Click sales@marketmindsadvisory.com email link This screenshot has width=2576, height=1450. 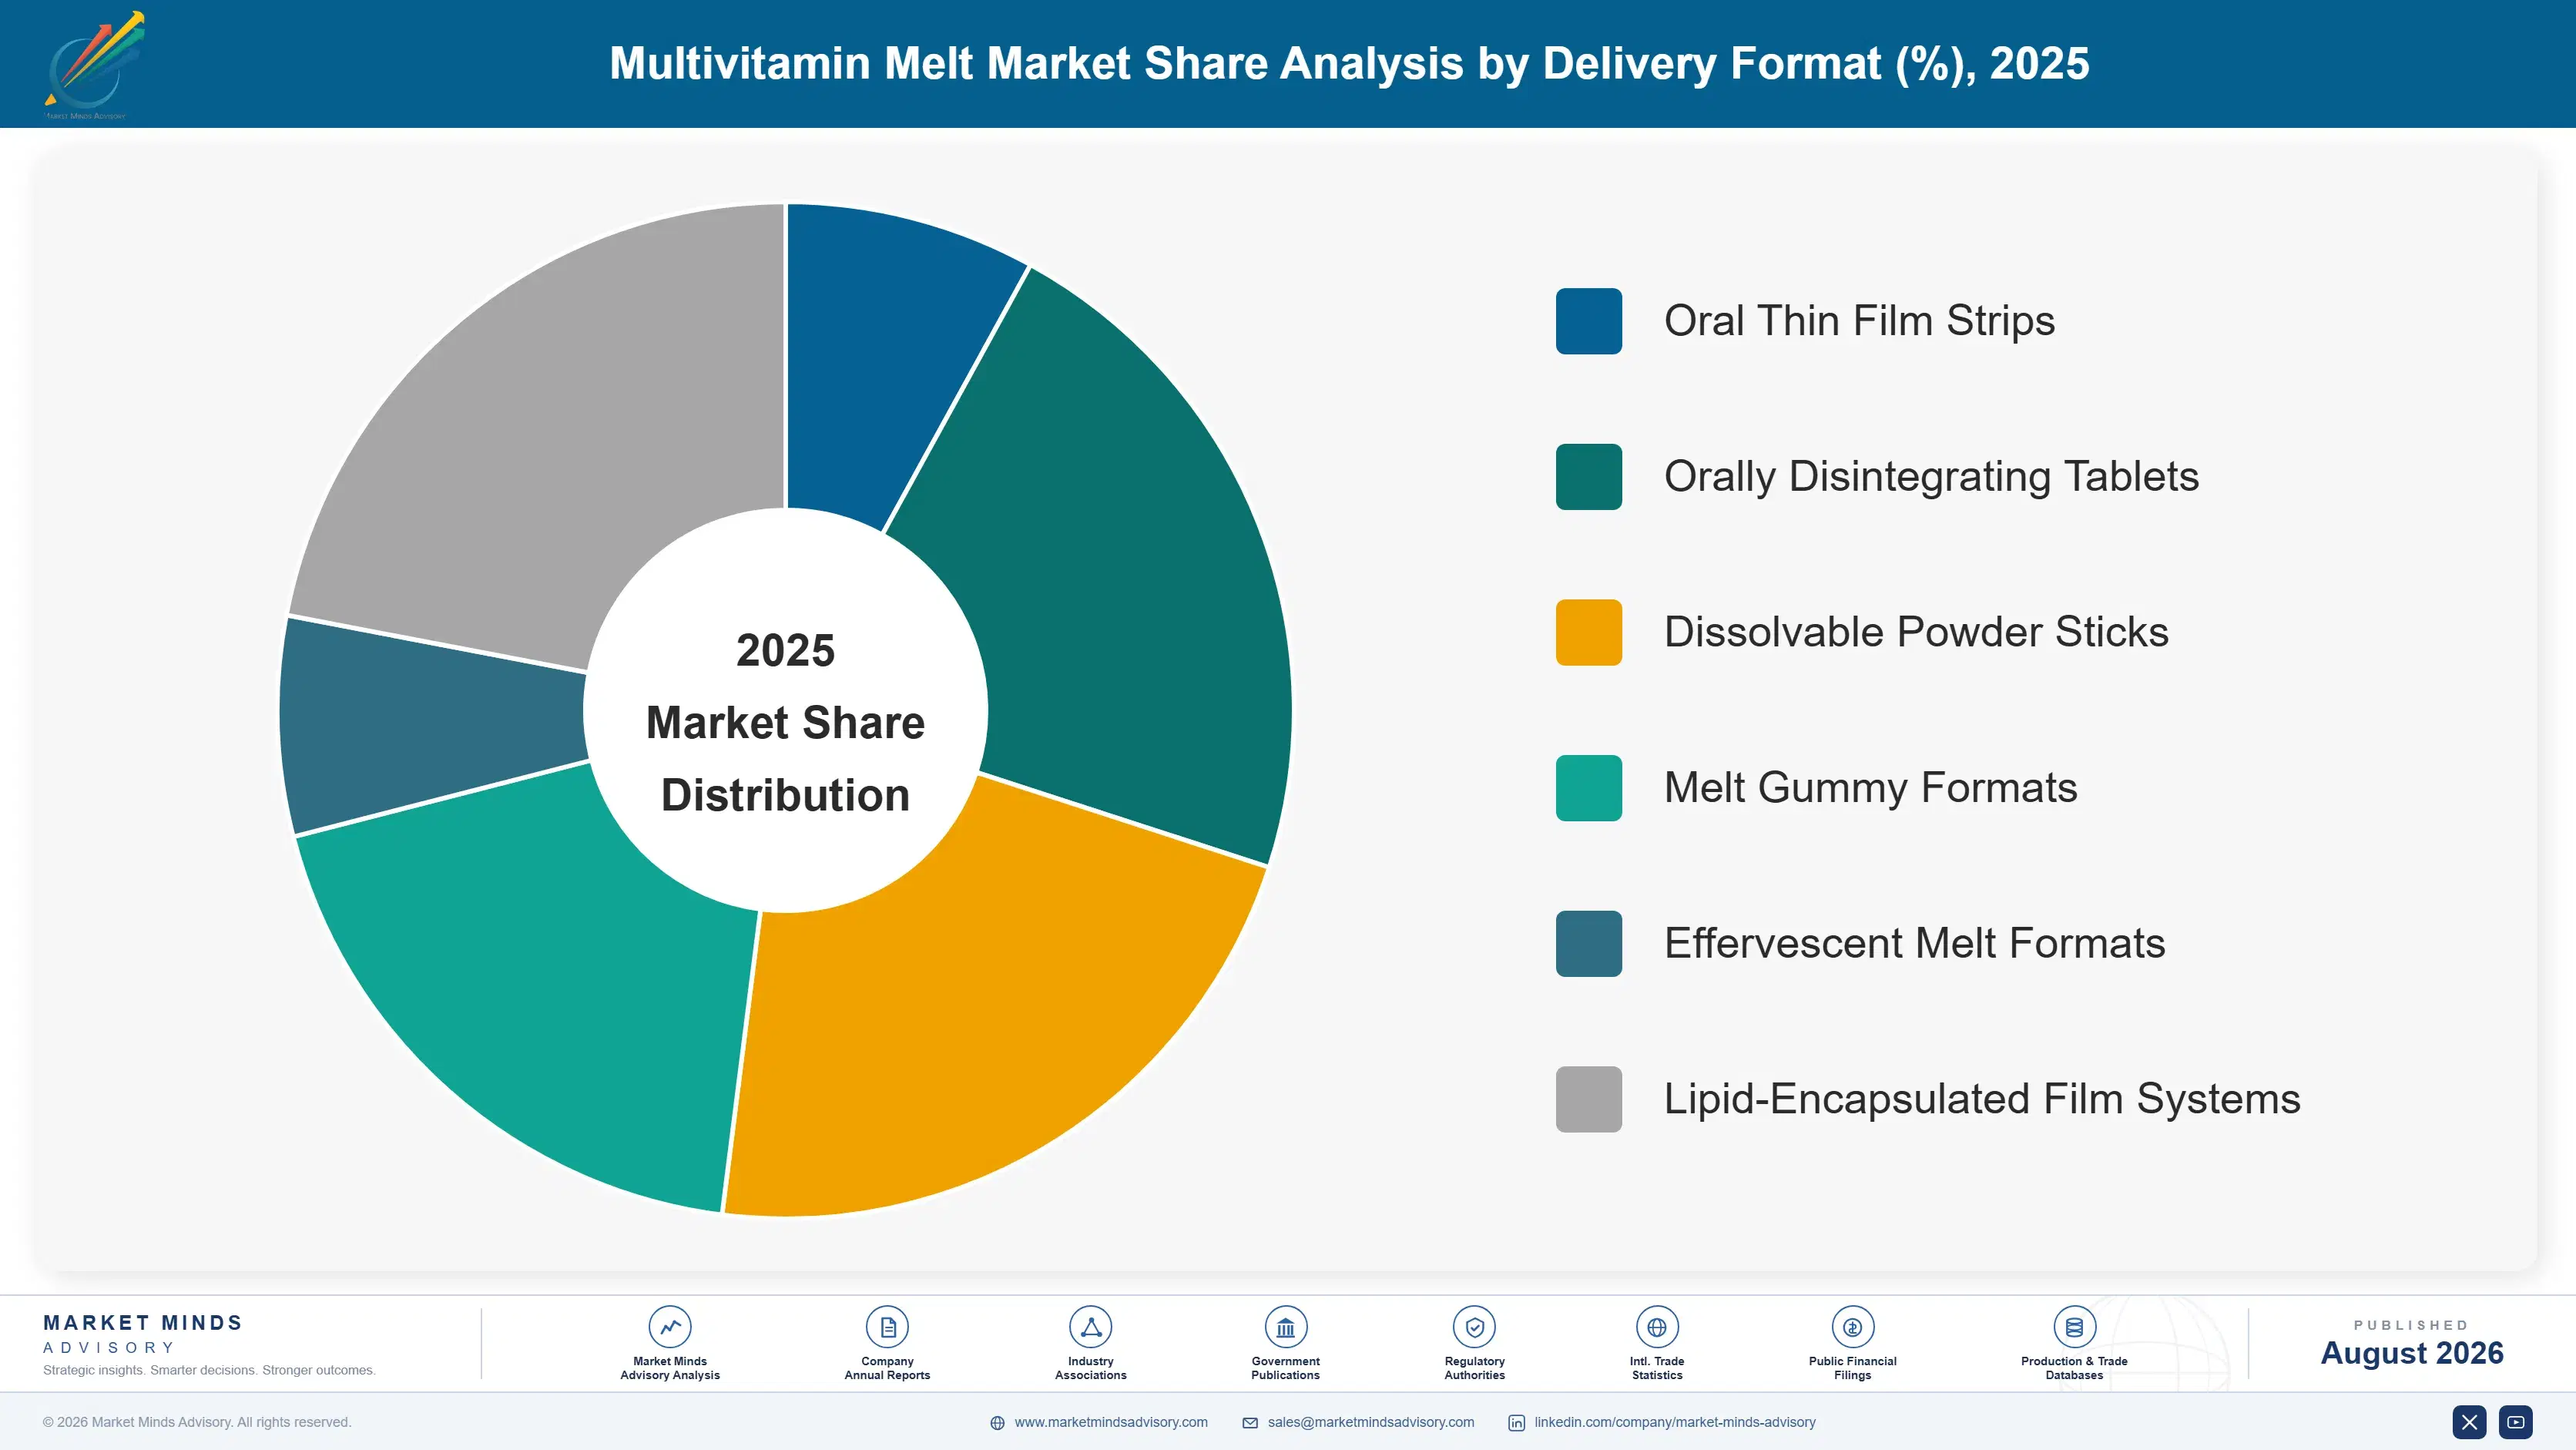pos(1371,1422)
